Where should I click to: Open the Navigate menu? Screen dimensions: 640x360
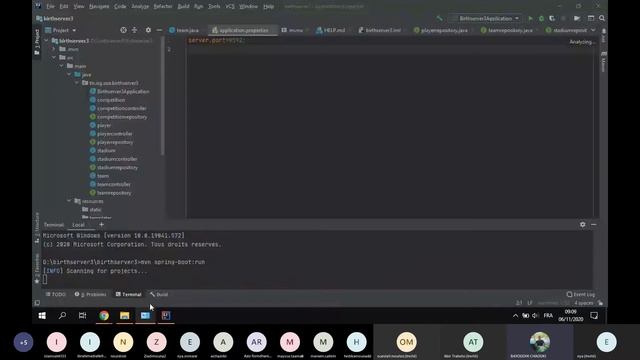99,7
